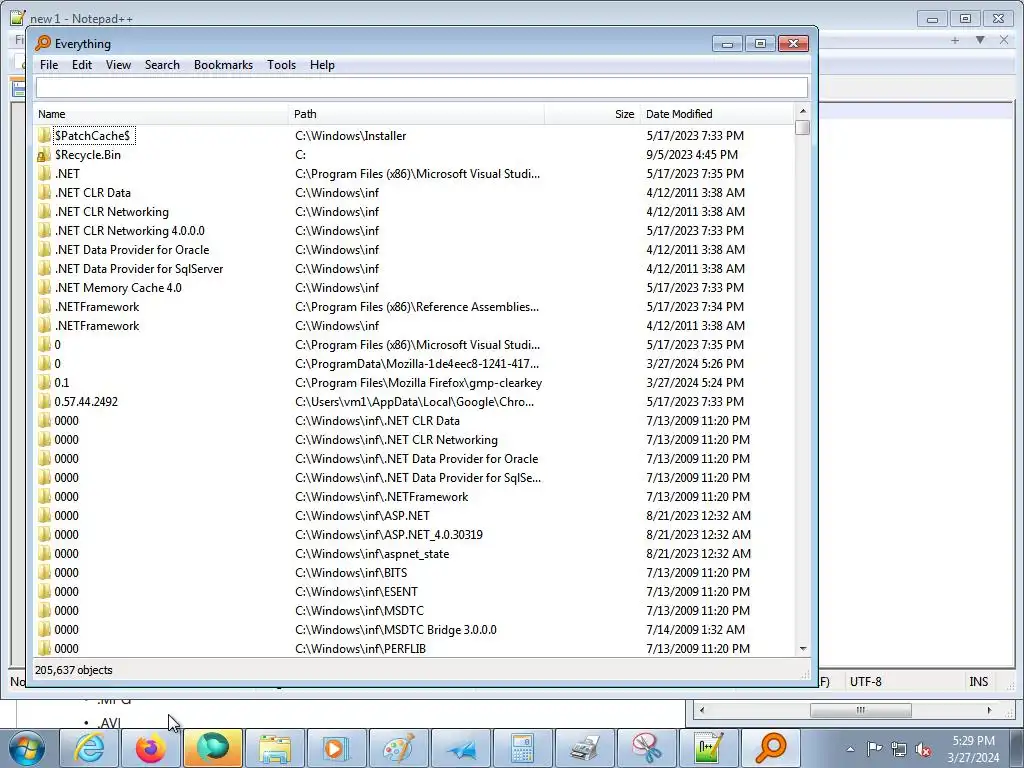Click path 'C:\Windows\inf\aspnet_state'
This screenshot has width=1024, height=768.
click(x=372, y=554)
